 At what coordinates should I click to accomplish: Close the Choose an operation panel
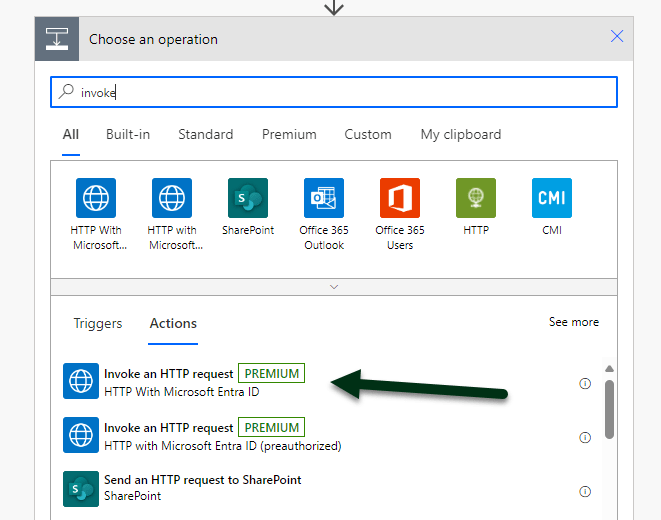(617, 37)
